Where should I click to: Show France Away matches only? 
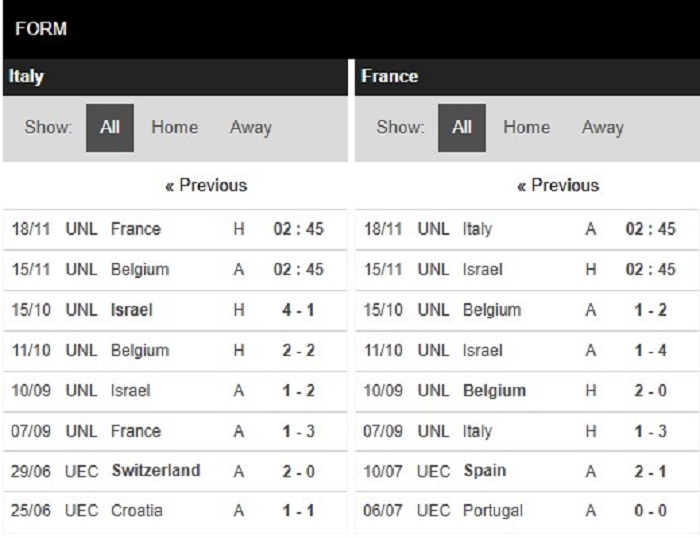click(603, 127)
